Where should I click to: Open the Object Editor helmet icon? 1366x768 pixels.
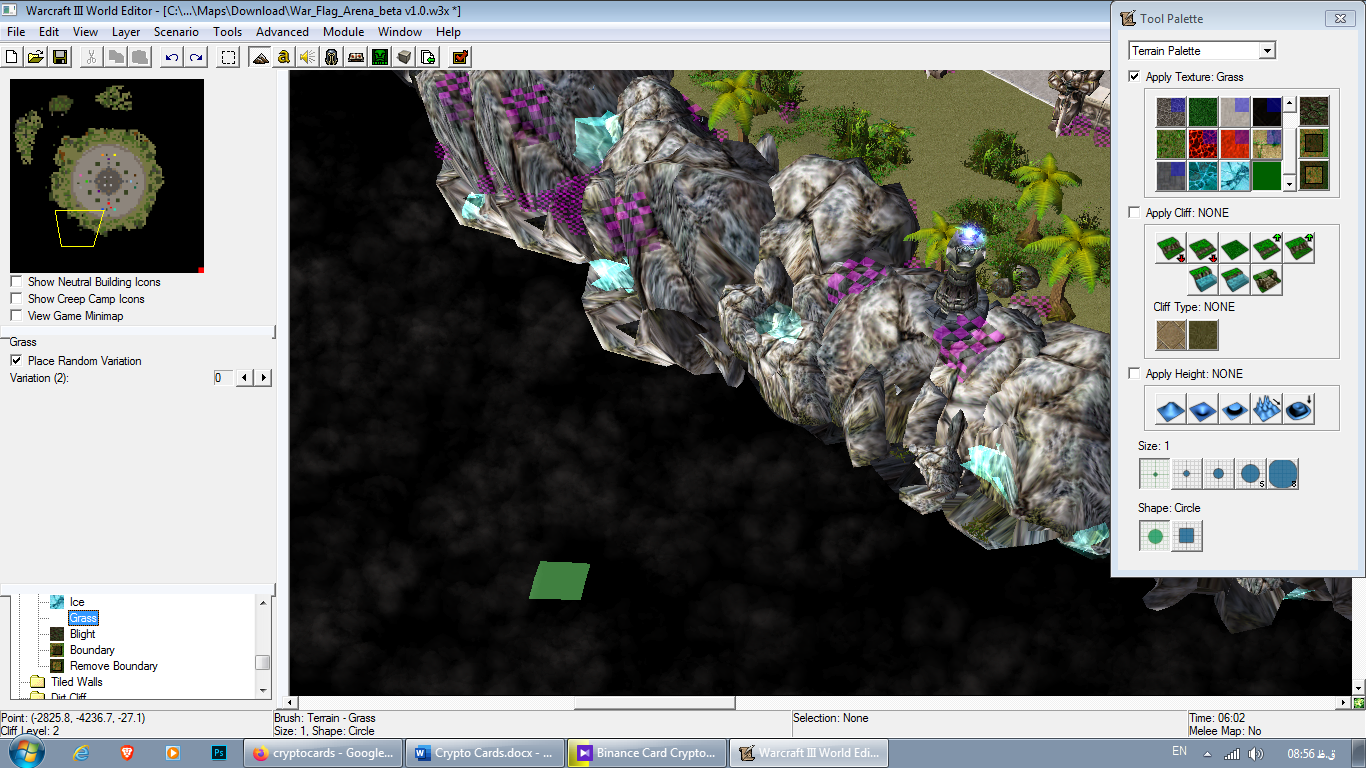pos(332,57)
